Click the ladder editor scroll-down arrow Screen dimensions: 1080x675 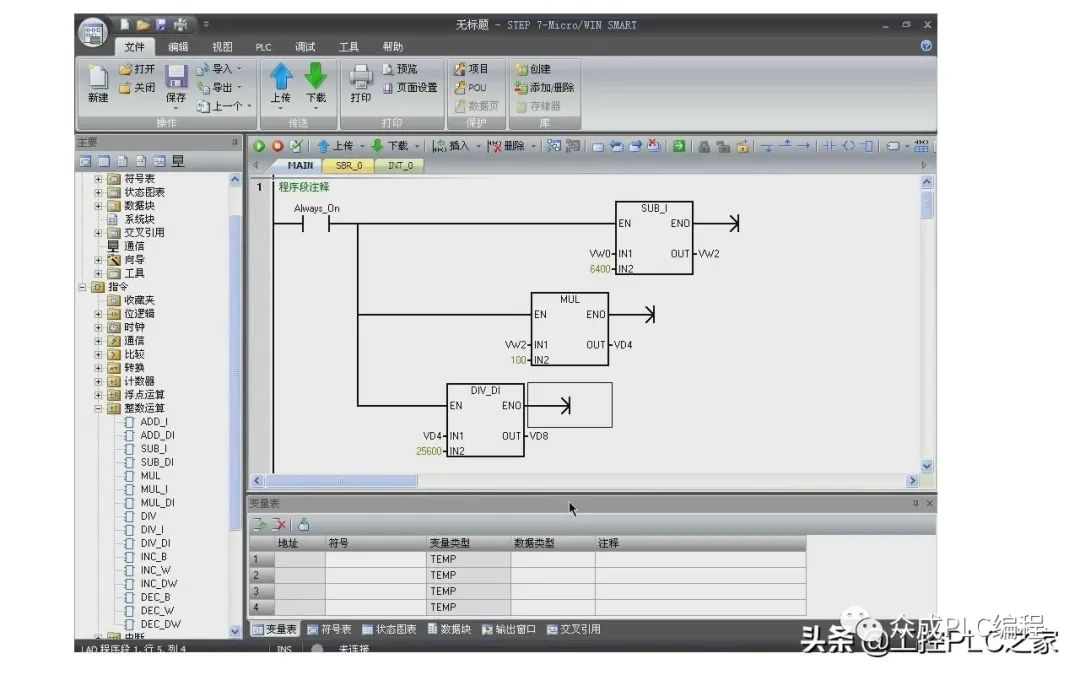(927, 466)
